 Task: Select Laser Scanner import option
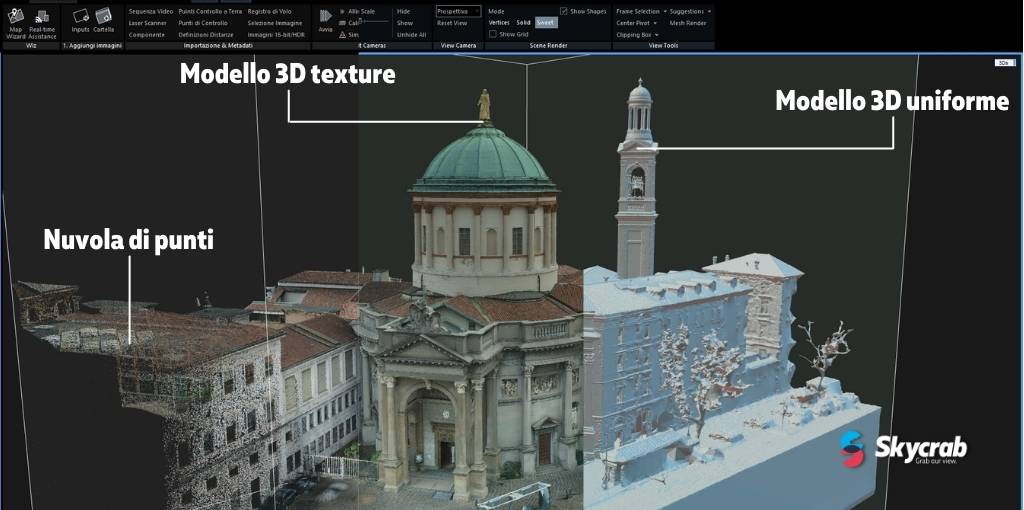point(147,22)
